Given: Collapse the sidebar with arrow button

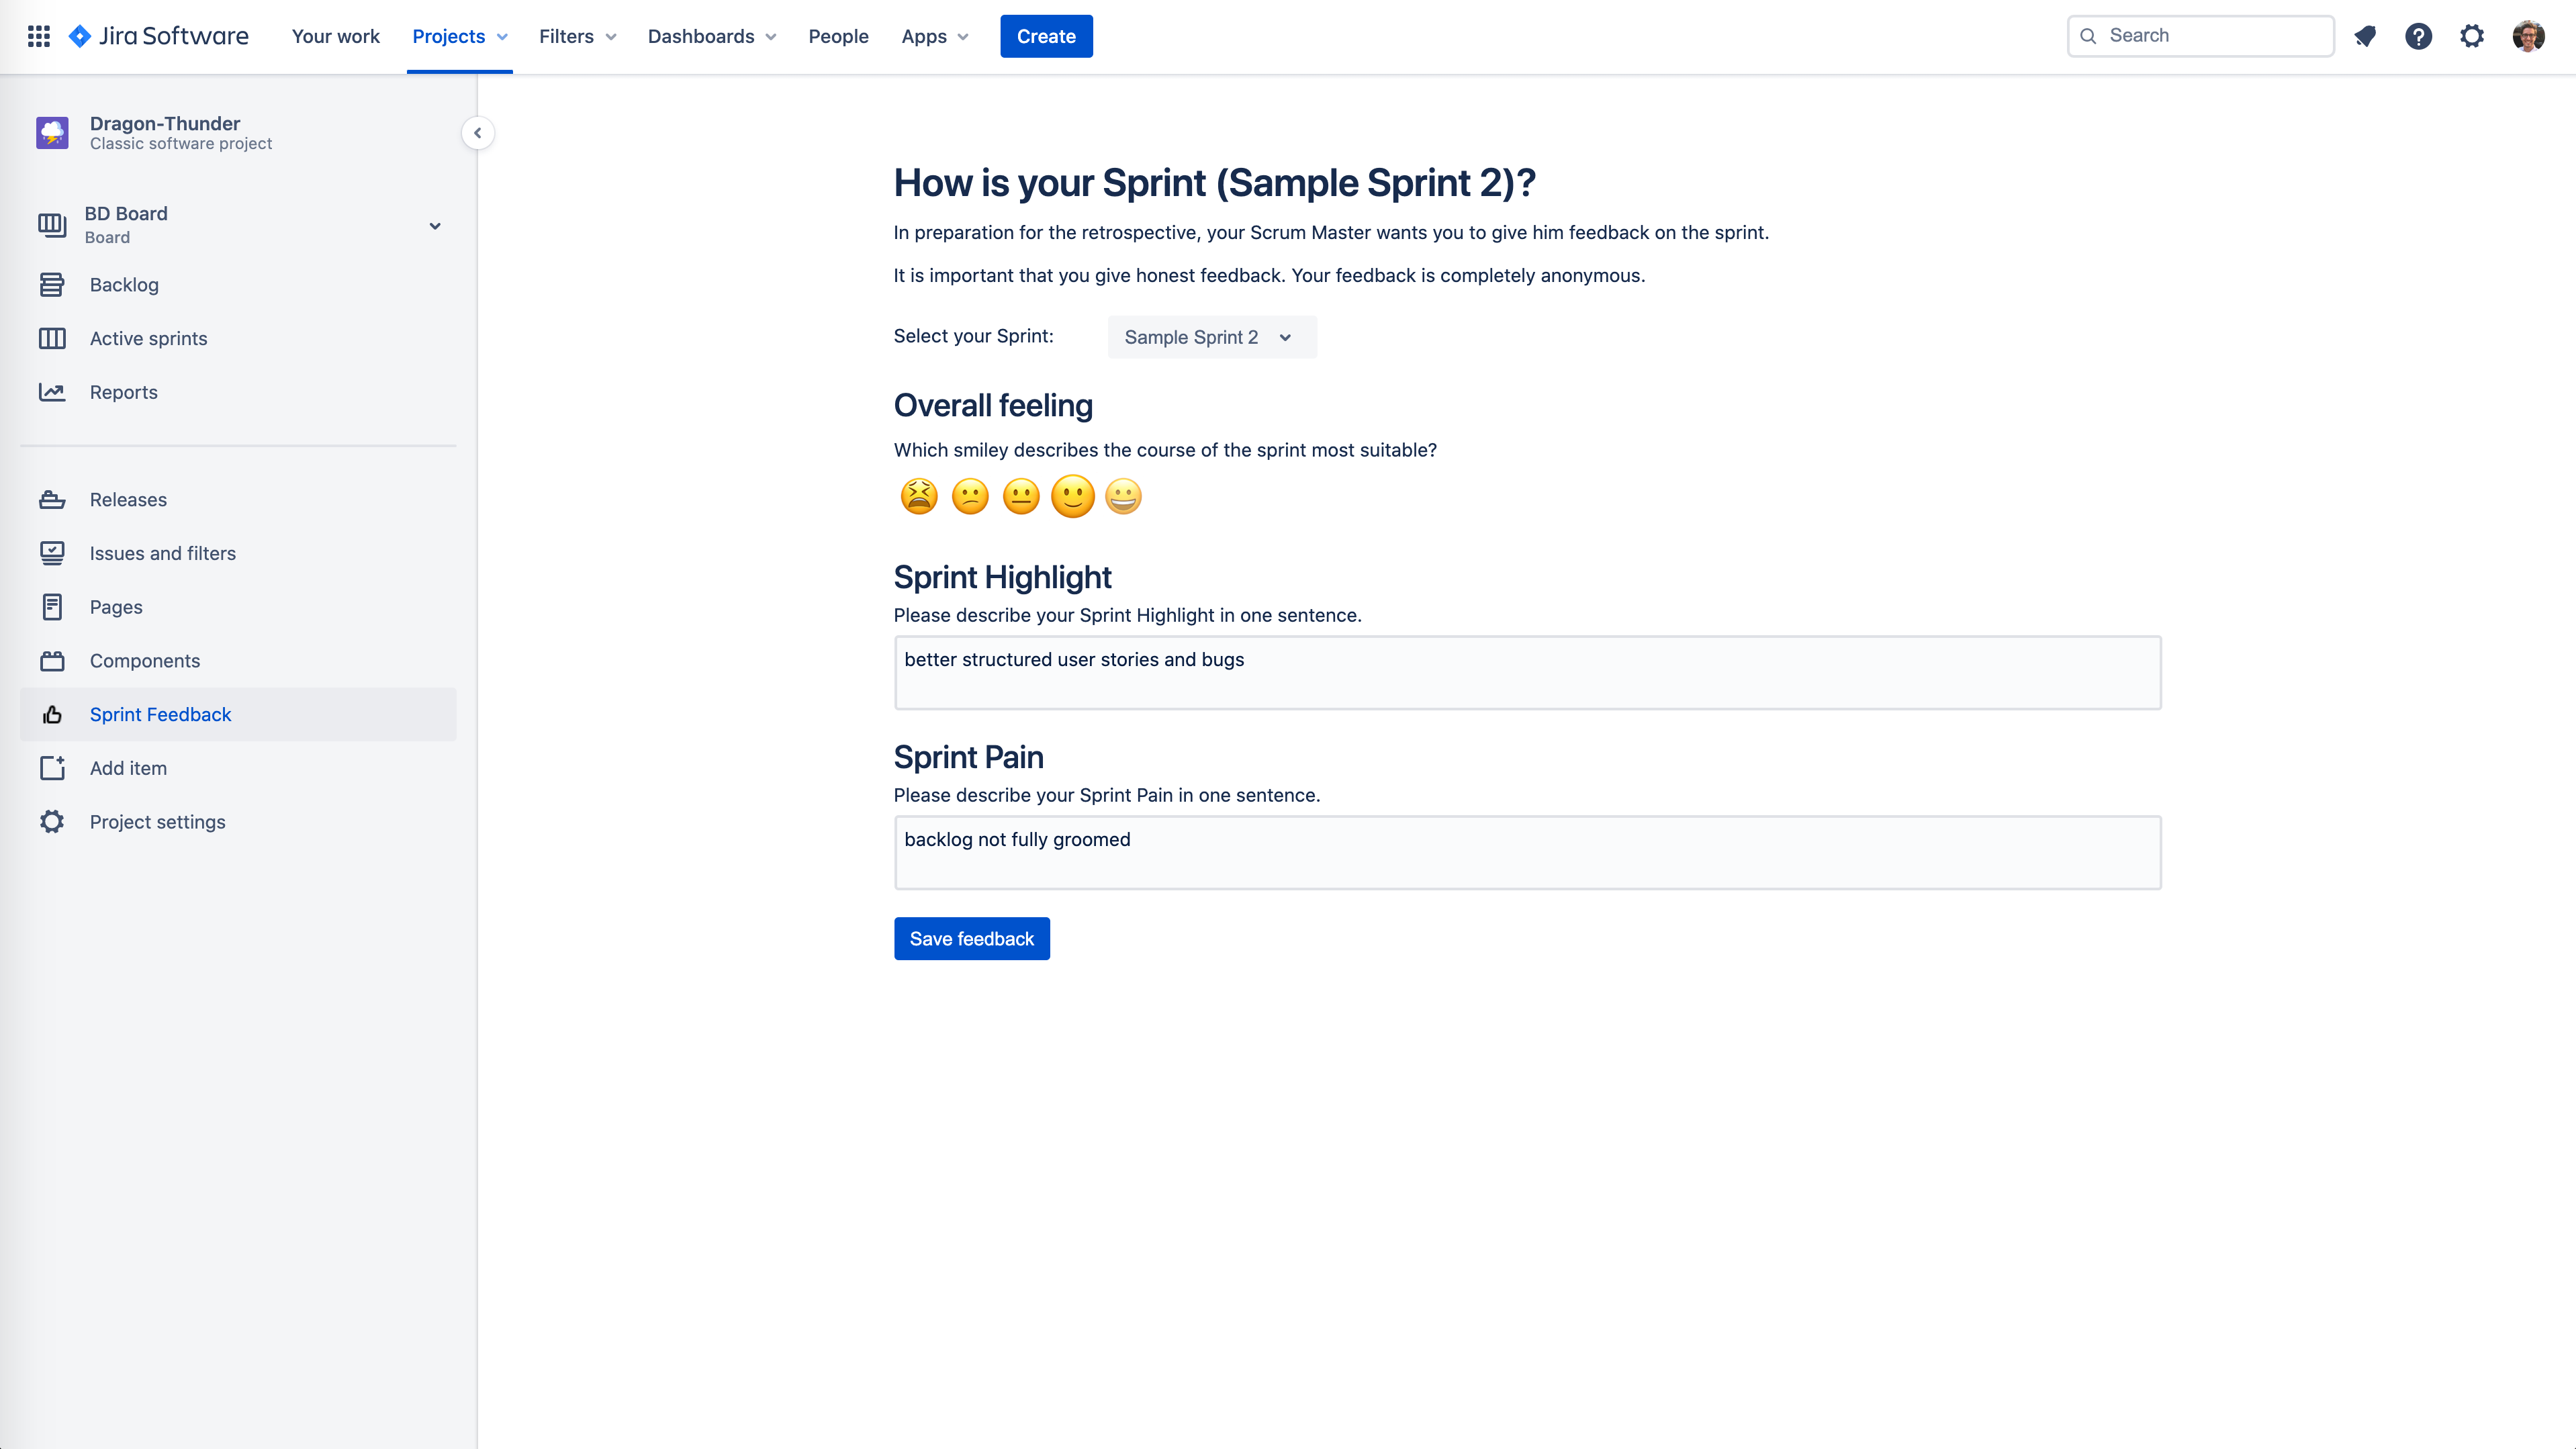Looking at the screenshot, I should (477, 133).
